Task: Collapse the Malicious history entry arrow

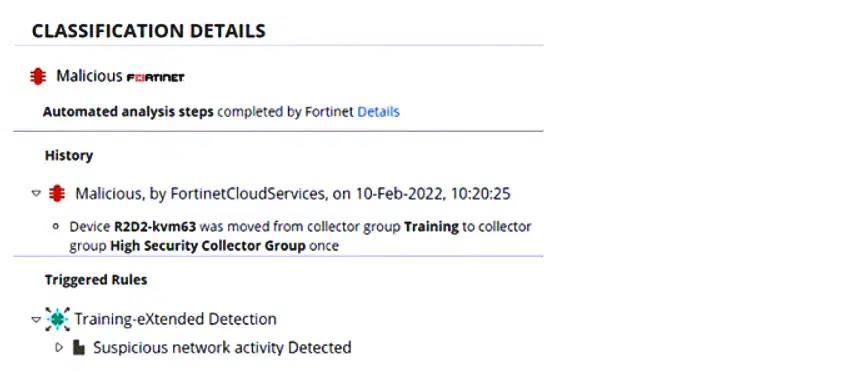Action: coord(36,193)
